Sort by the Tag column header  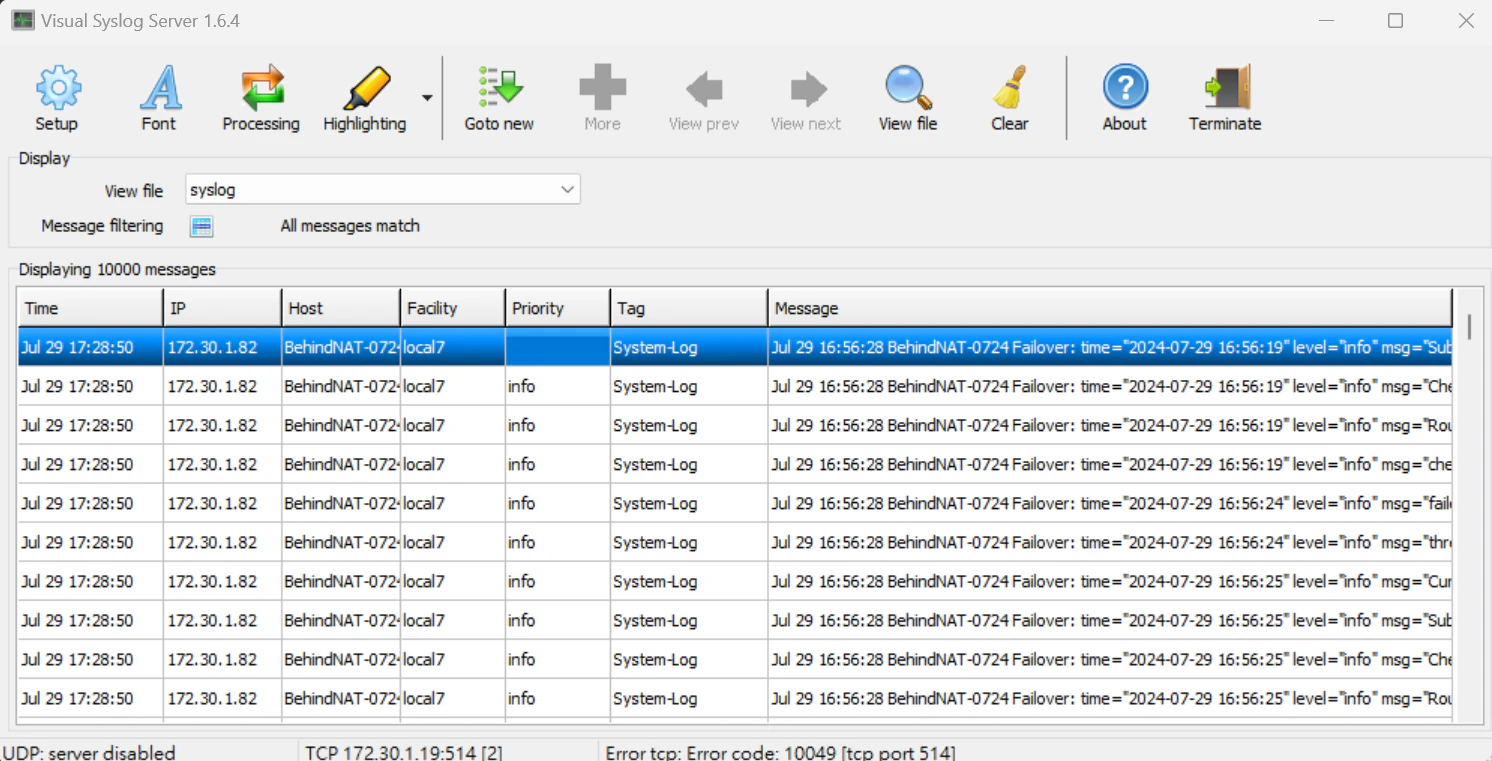689,308
